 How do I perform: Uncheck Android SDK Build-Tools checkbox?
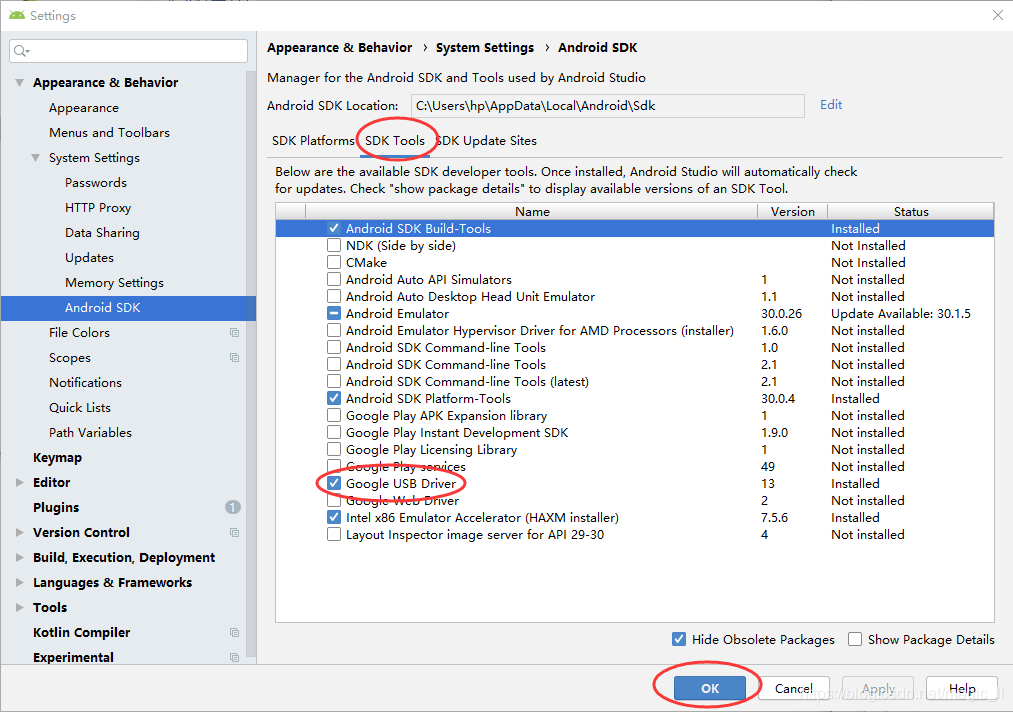click(x=334, y=228)
